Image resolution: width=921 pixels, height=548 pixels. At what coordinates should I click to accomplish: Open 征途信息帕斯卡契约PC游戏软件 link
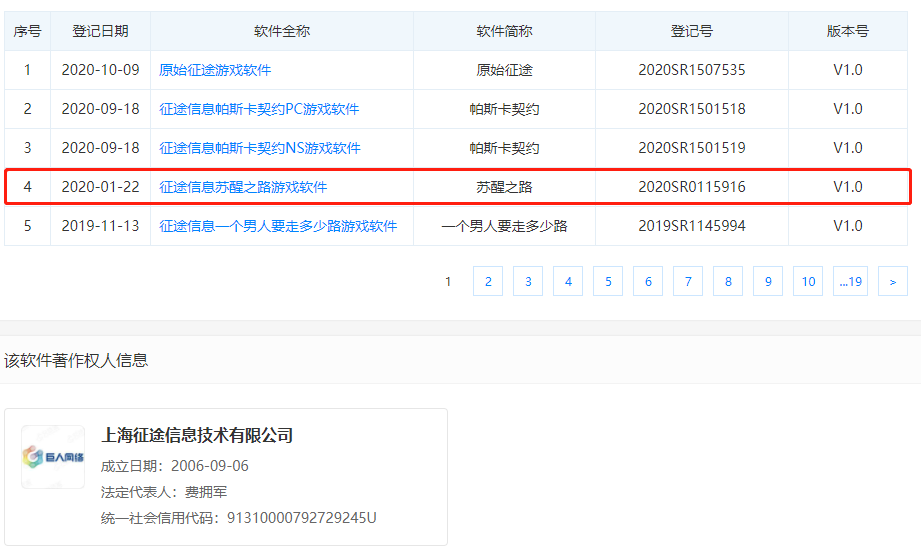click(x=259, y=109)
